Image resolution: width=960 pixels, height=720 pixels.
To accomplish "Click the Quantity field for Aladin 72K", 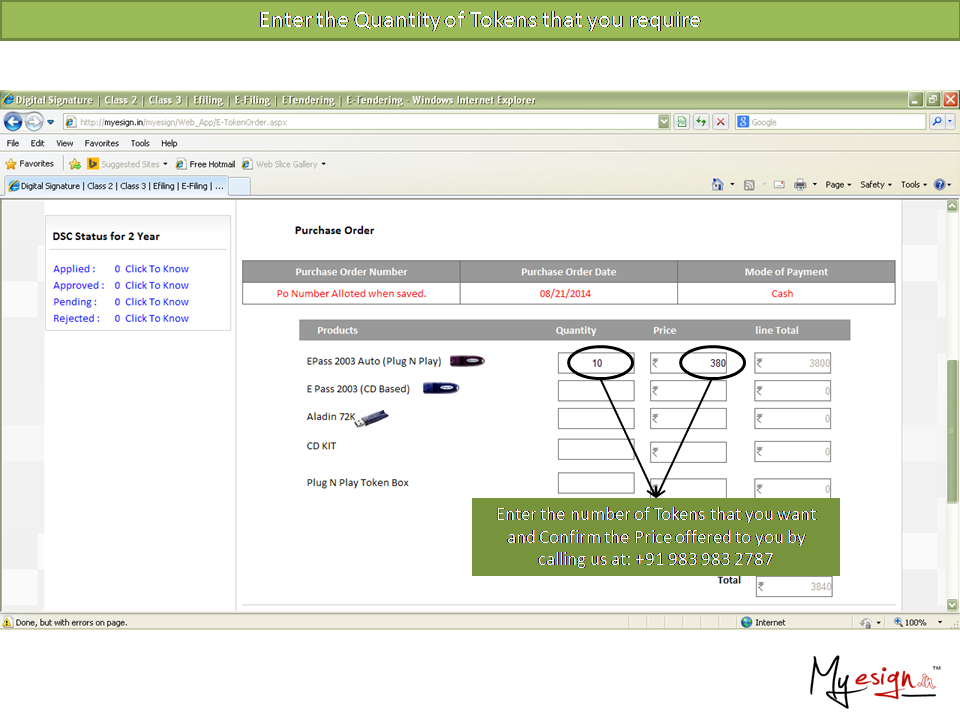I will 596,418.
